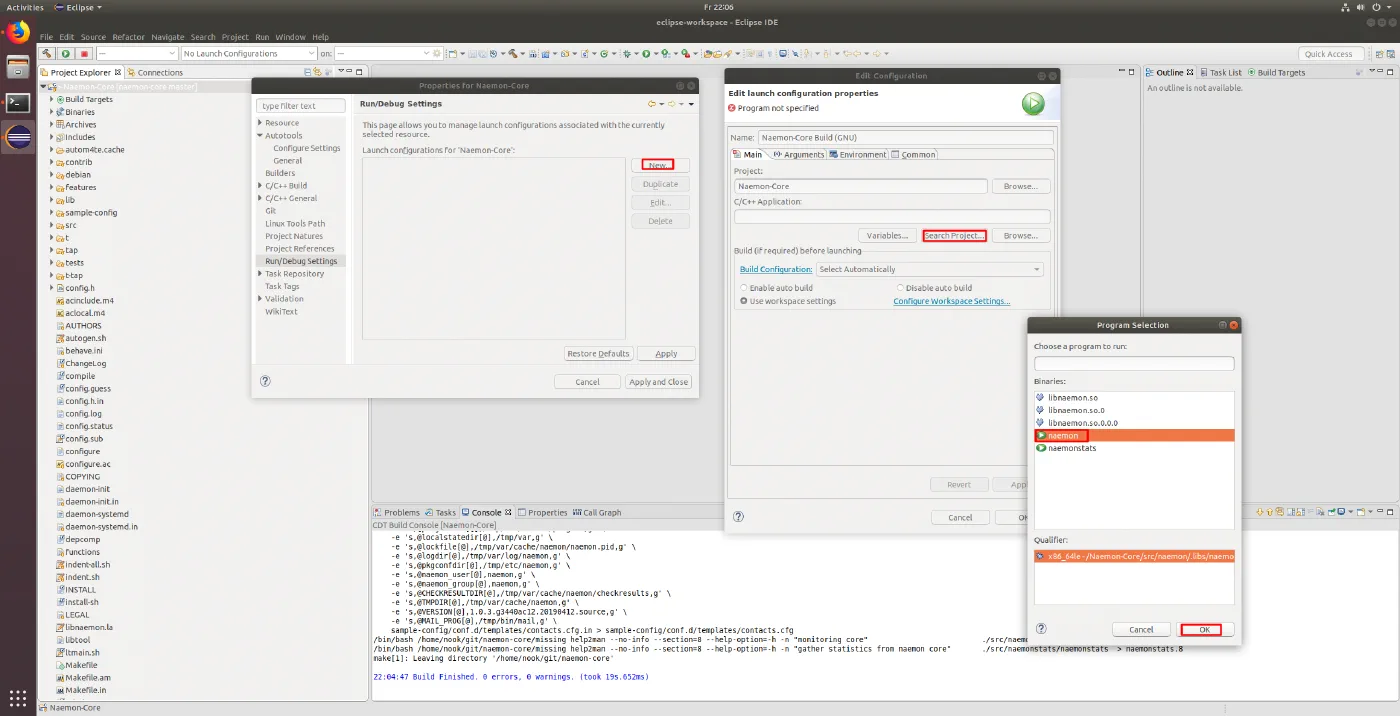Open the Window menu

(291, 37)
